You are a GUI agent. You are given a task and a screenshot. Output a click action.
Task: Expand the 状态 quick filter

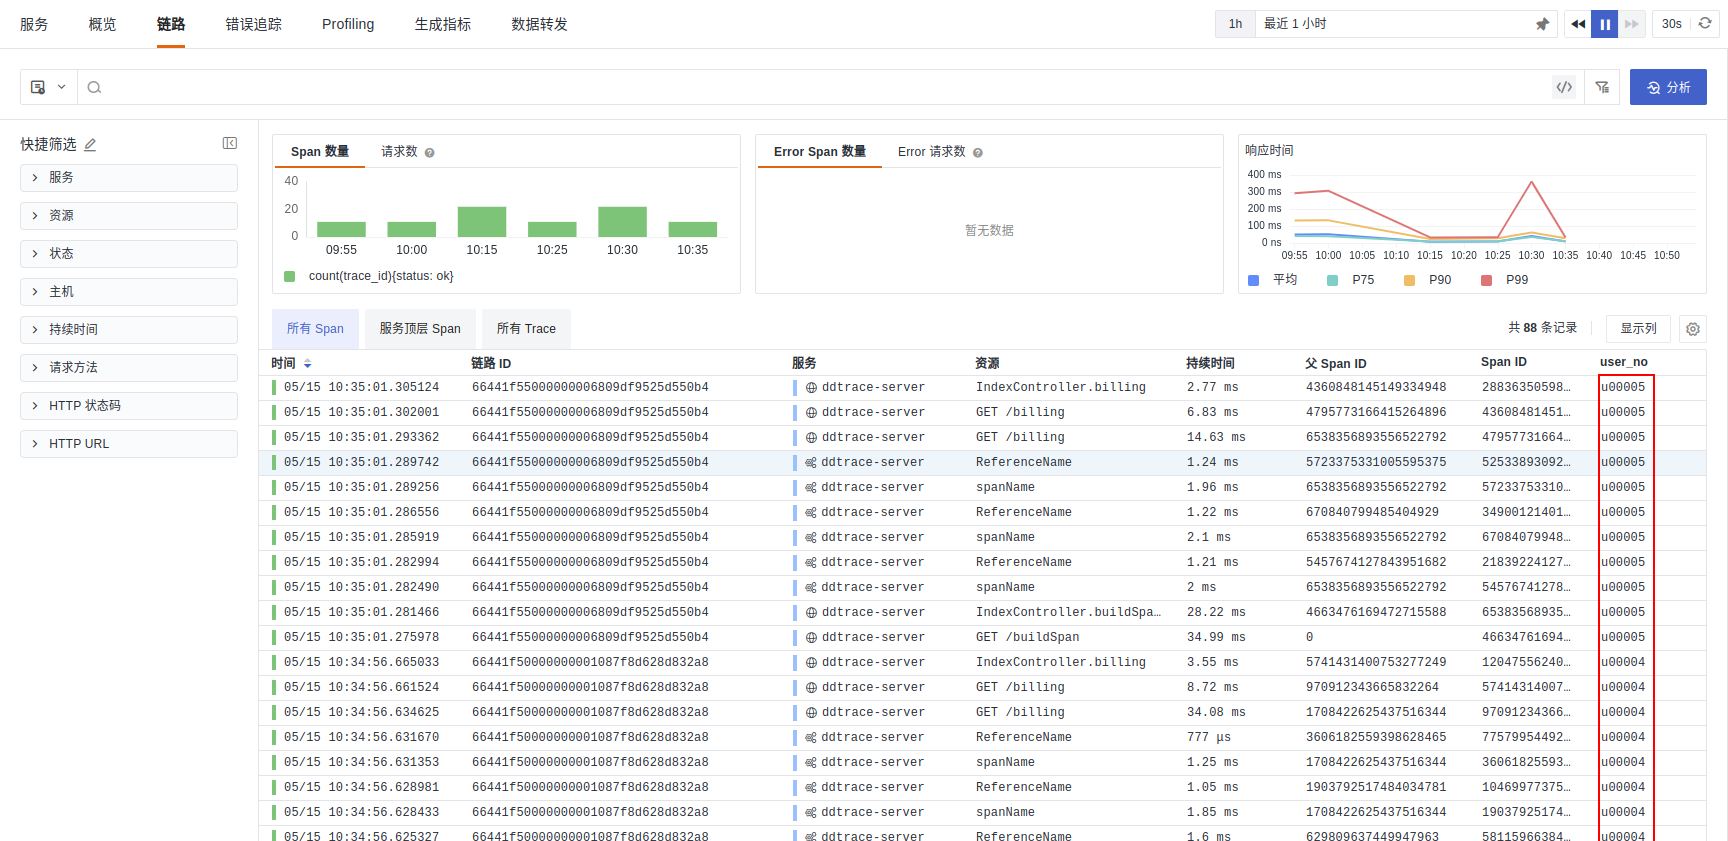pyautogui.click(x=129, y=253)
